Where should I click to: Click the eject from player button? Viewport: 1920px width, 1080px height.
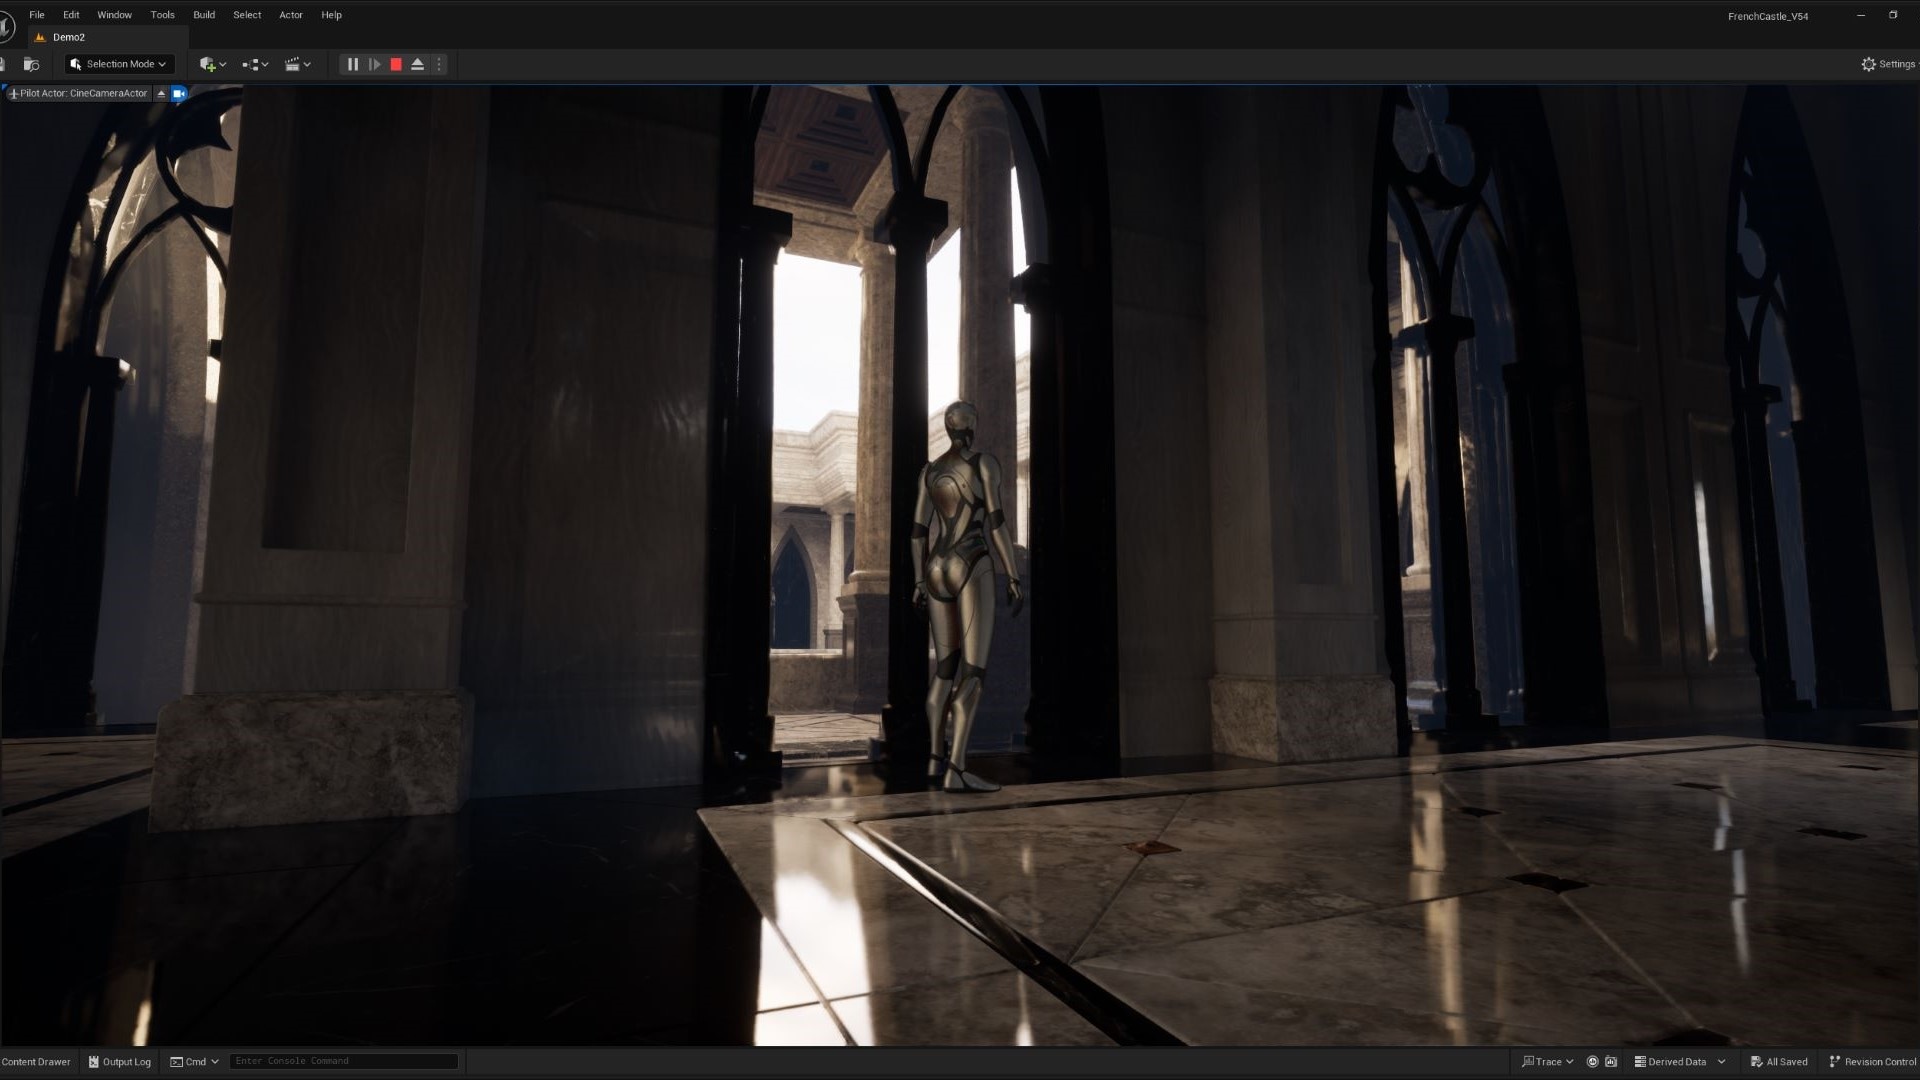tap(418, 64)
